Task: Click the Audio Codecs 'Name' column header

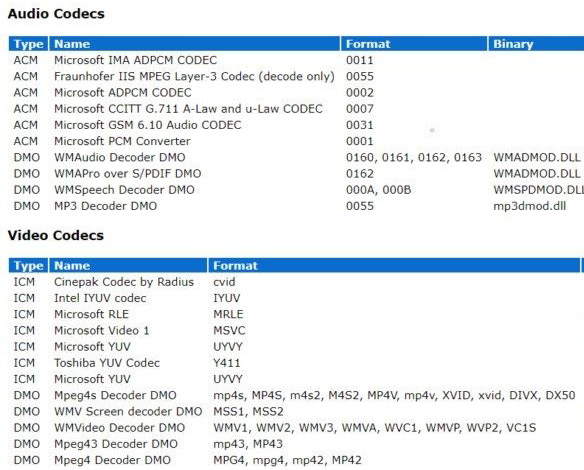Action: tap(194, 44)
